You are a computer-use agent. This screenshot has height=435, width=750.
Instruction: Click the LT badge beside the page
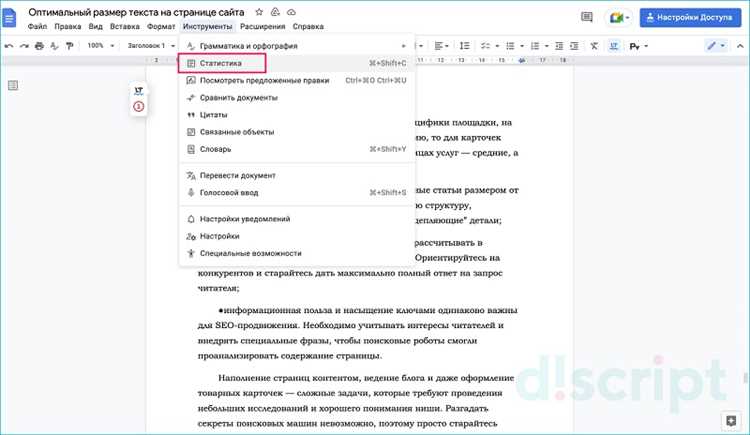139,90
